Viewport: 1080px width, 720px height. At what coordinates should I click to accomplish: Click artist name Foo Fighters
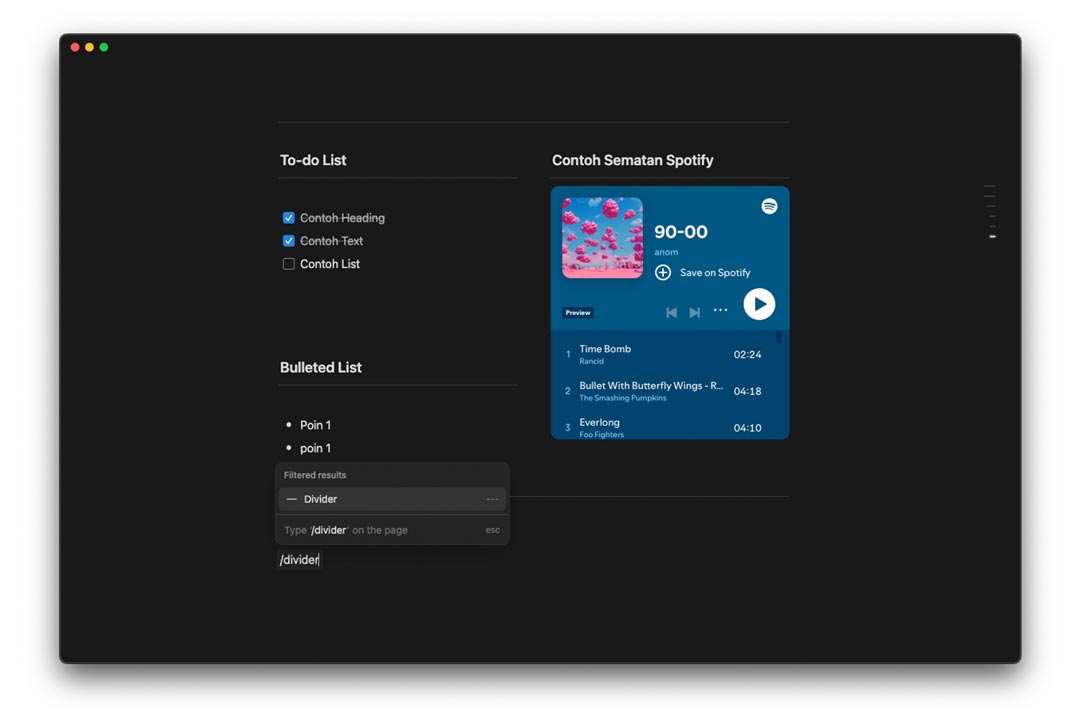coord(601,435)
